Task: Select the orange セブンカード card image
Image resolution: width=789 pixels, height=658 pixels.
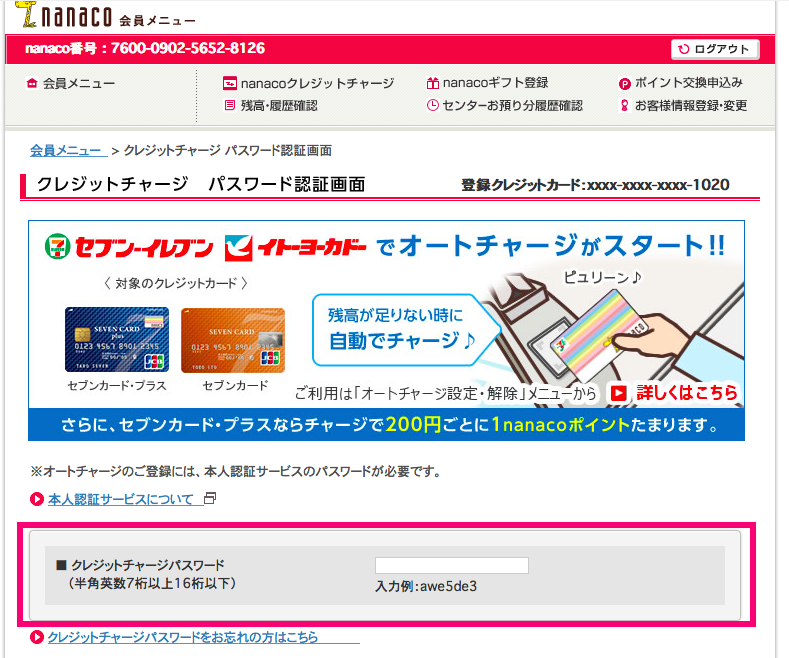Action: pos(233,340)
